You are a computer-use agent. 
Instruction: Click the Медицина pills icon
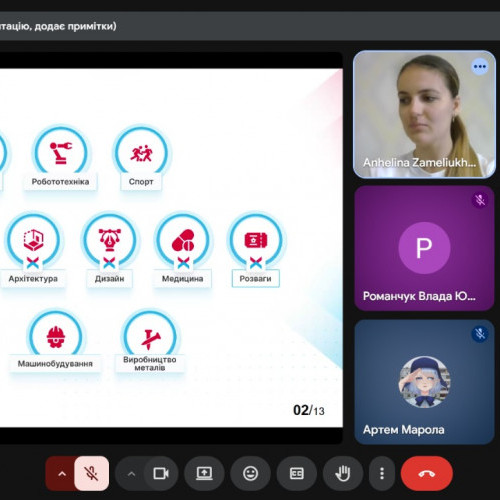coord(183,240)
